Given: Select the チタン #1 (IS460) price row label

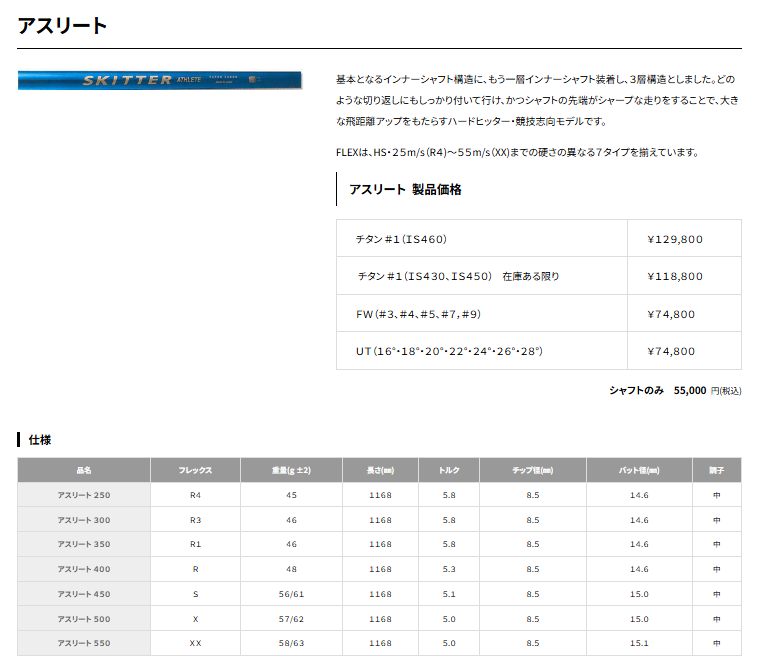Looking at the screenshot, I should pos(401,239).
